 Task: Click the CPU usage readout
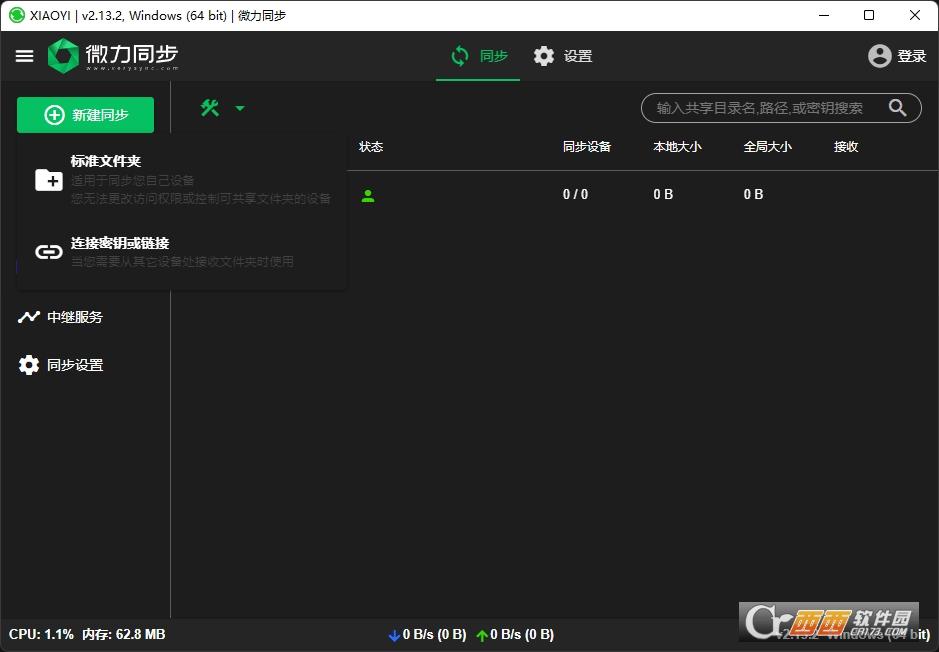tap(41, 634)
